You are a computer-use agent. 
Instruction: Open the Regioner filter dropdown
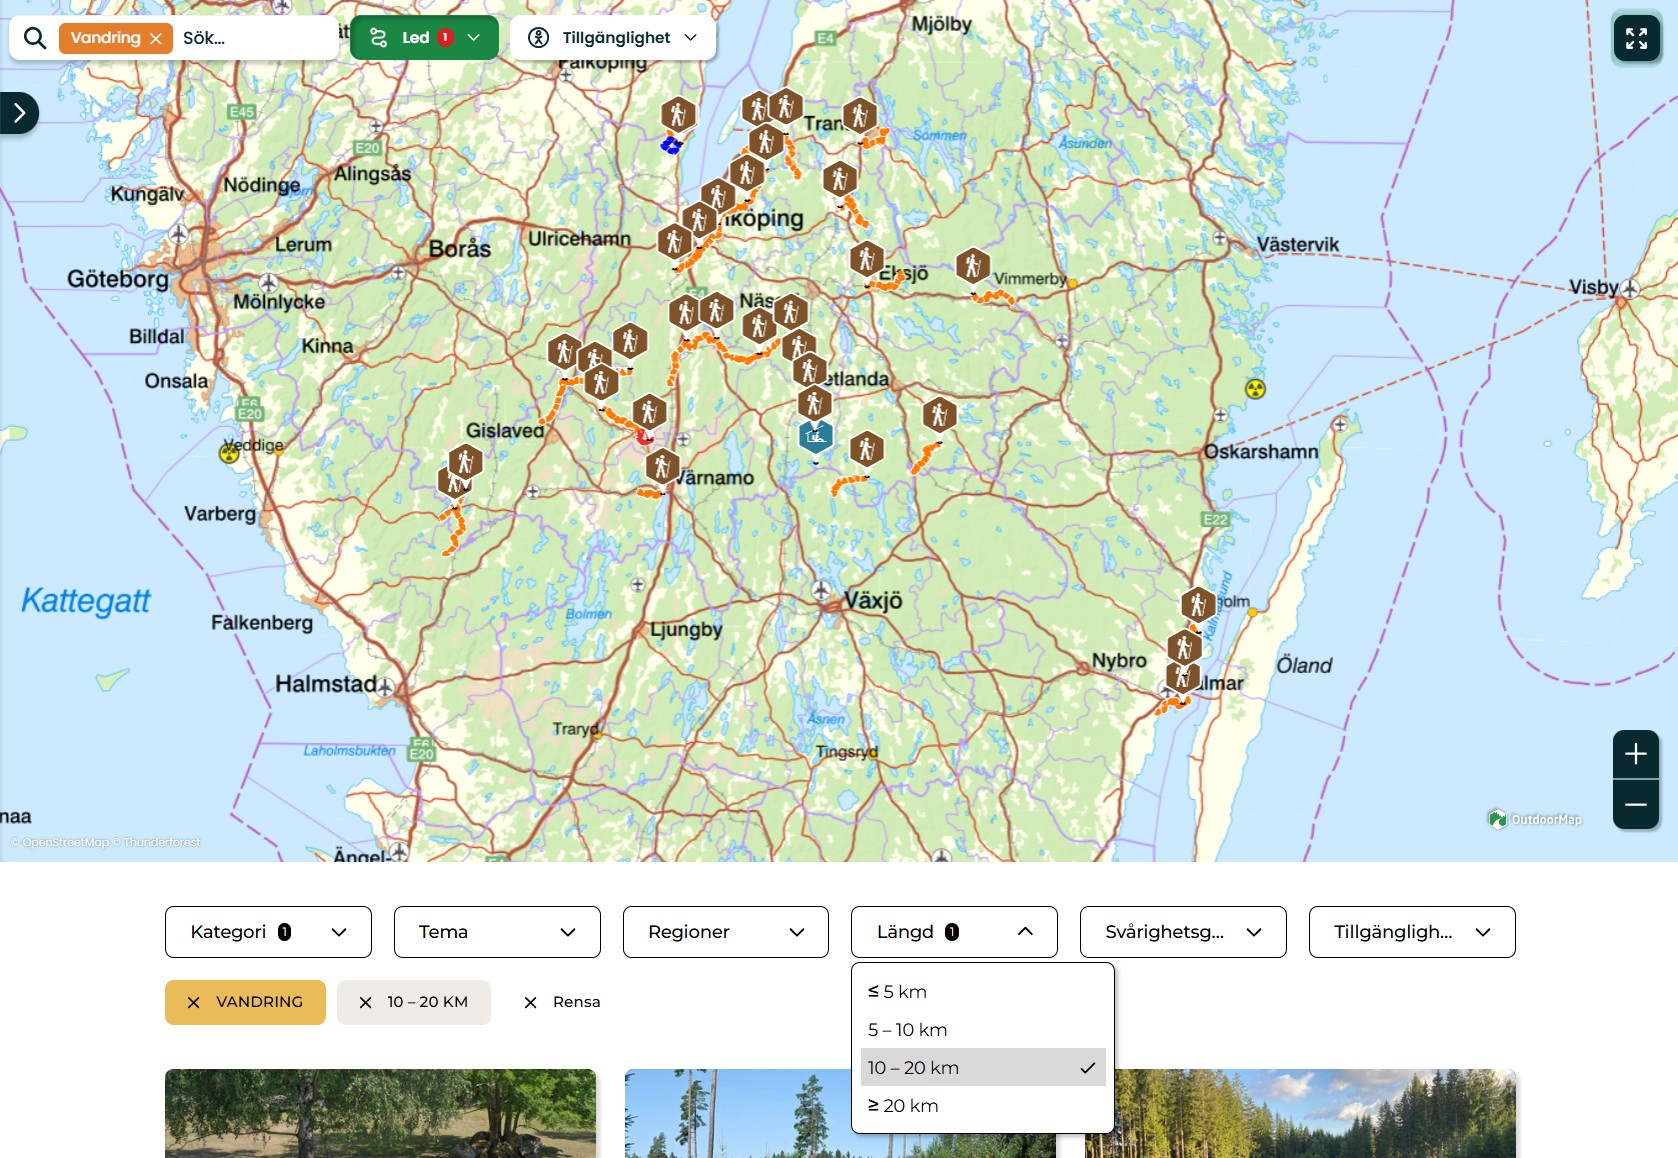(725, 932)
